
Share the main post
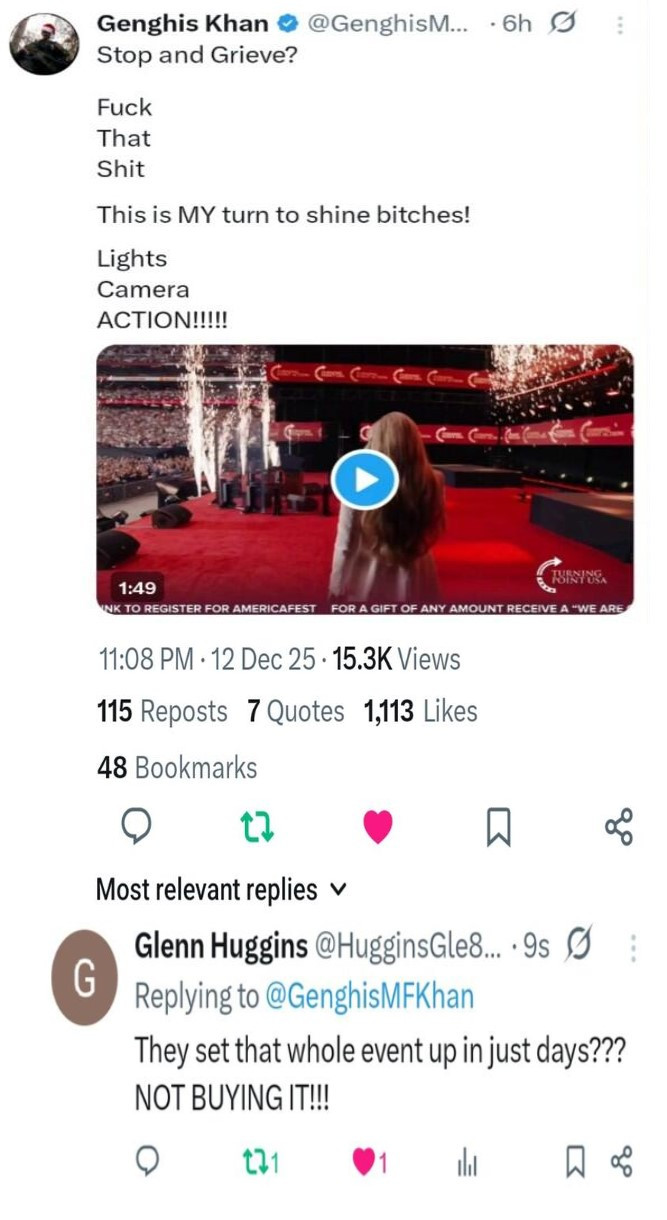(619, 826)
